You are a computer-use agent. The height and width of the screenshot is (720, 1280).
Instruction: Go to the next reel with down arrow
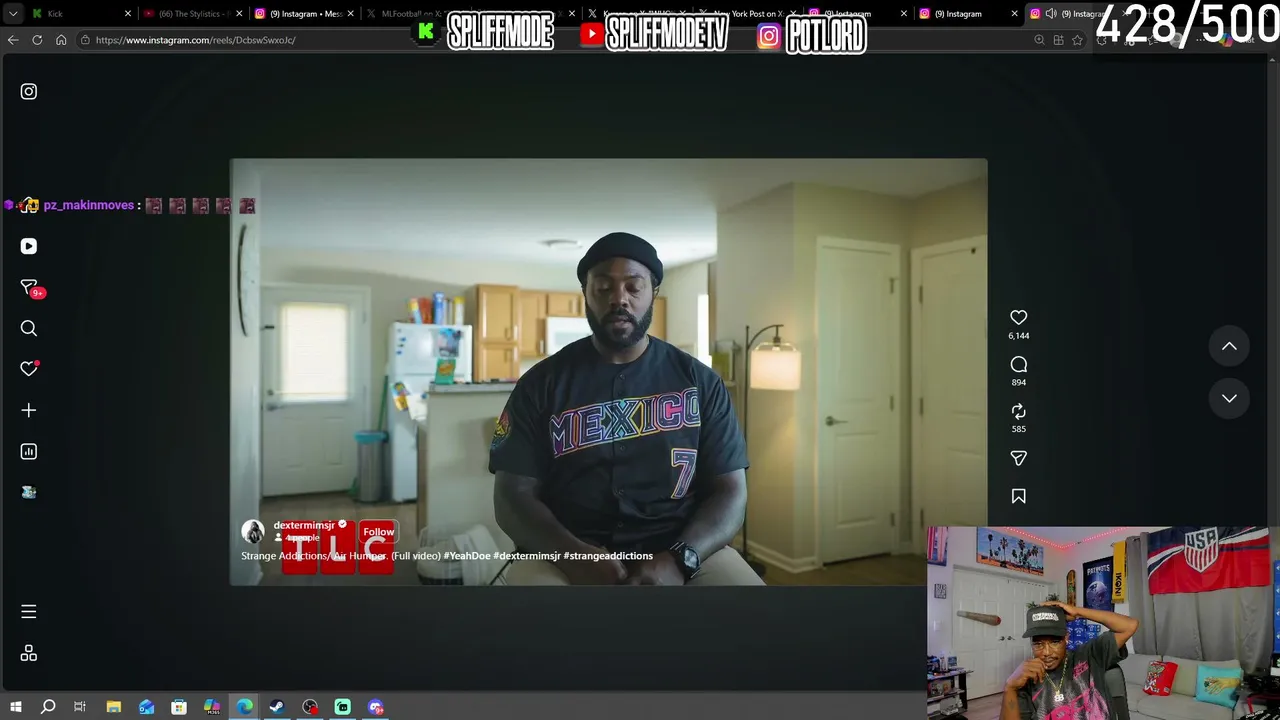1229,398
